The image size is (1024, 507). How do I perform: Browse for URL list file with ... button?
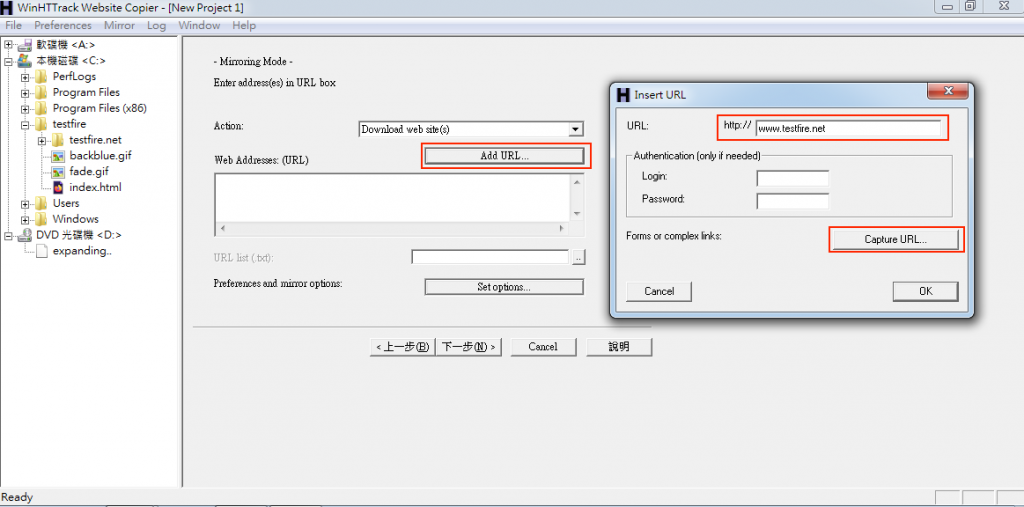[579, 257]
